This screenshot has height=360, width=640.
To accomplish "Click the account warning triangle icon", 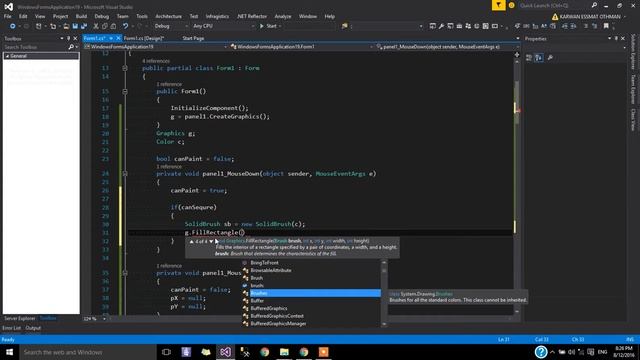I will click(x=555, y=17).
